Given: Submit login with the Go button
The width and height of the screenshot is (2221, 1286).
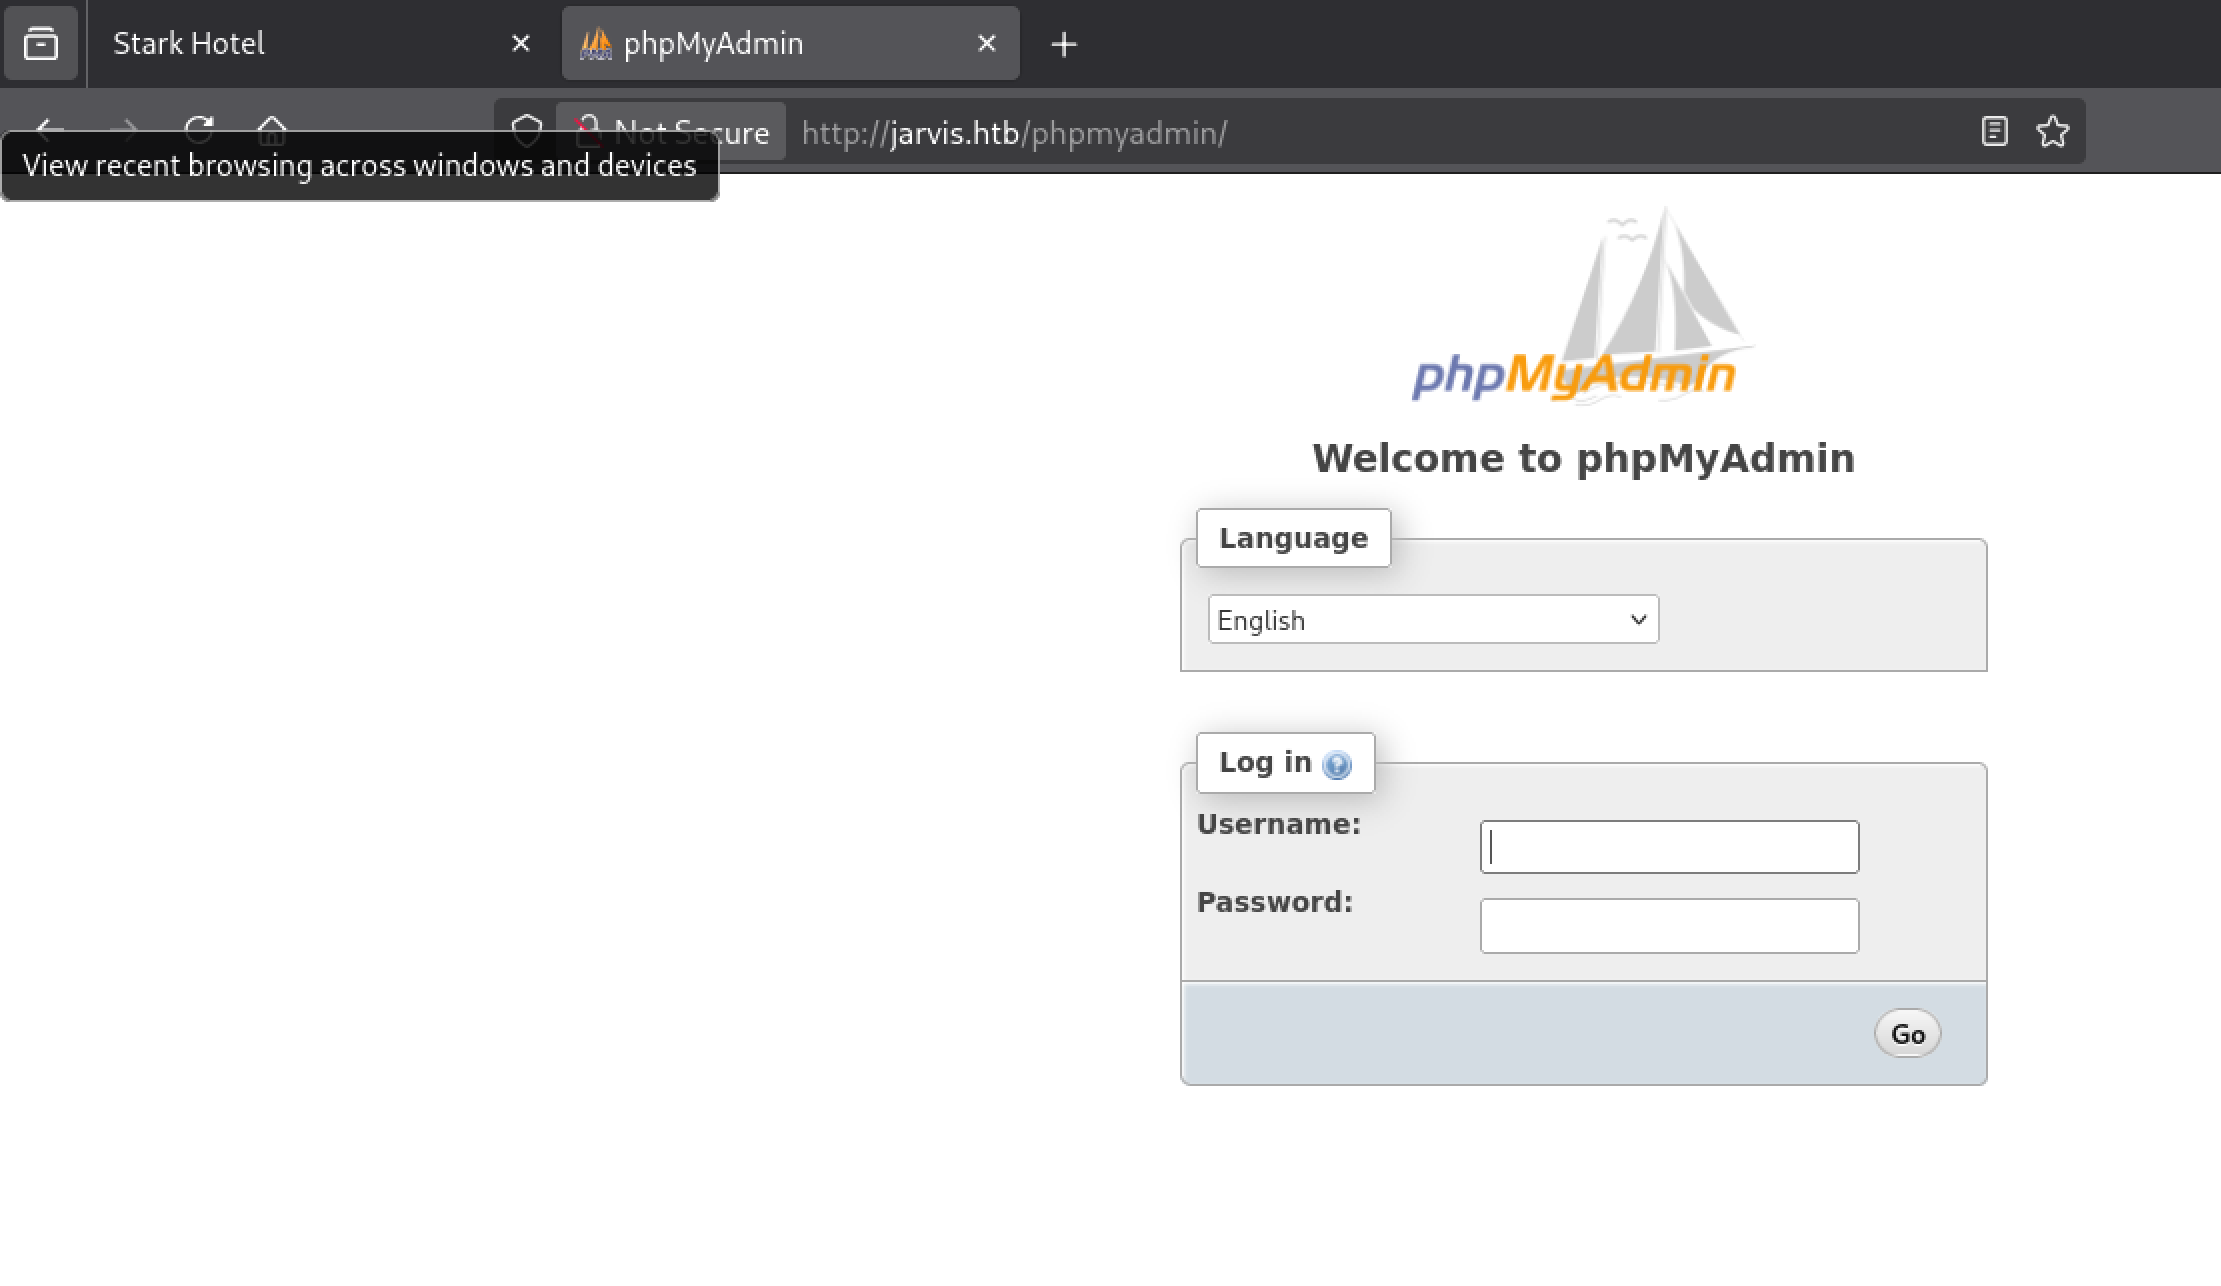Looking at the screenshot, I should (1907, 1034).
